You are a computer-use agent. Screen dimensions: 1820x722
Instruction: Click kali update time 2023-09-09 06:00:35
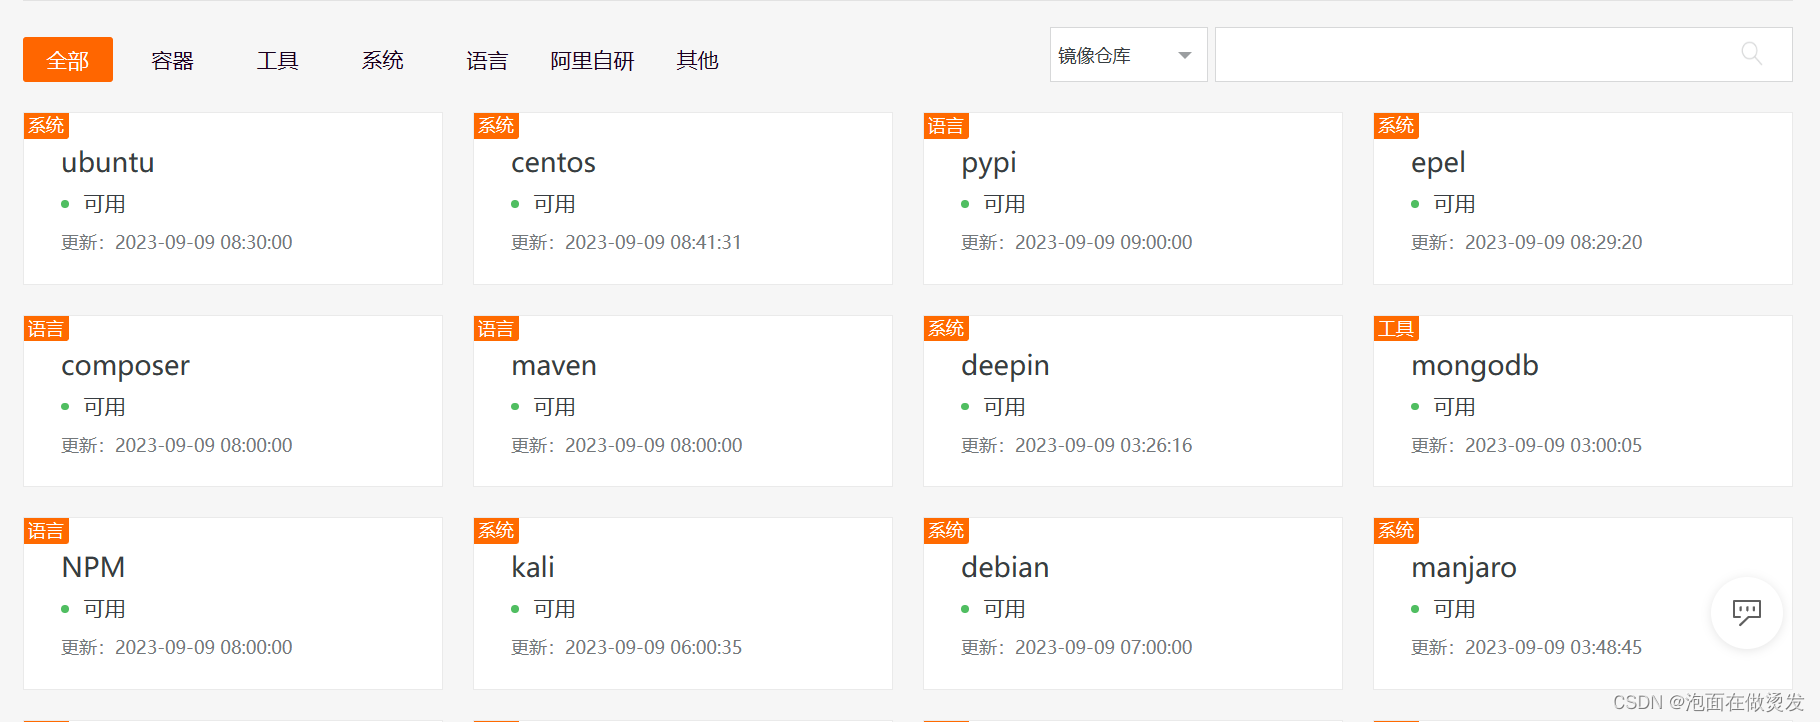click(653, 647)
